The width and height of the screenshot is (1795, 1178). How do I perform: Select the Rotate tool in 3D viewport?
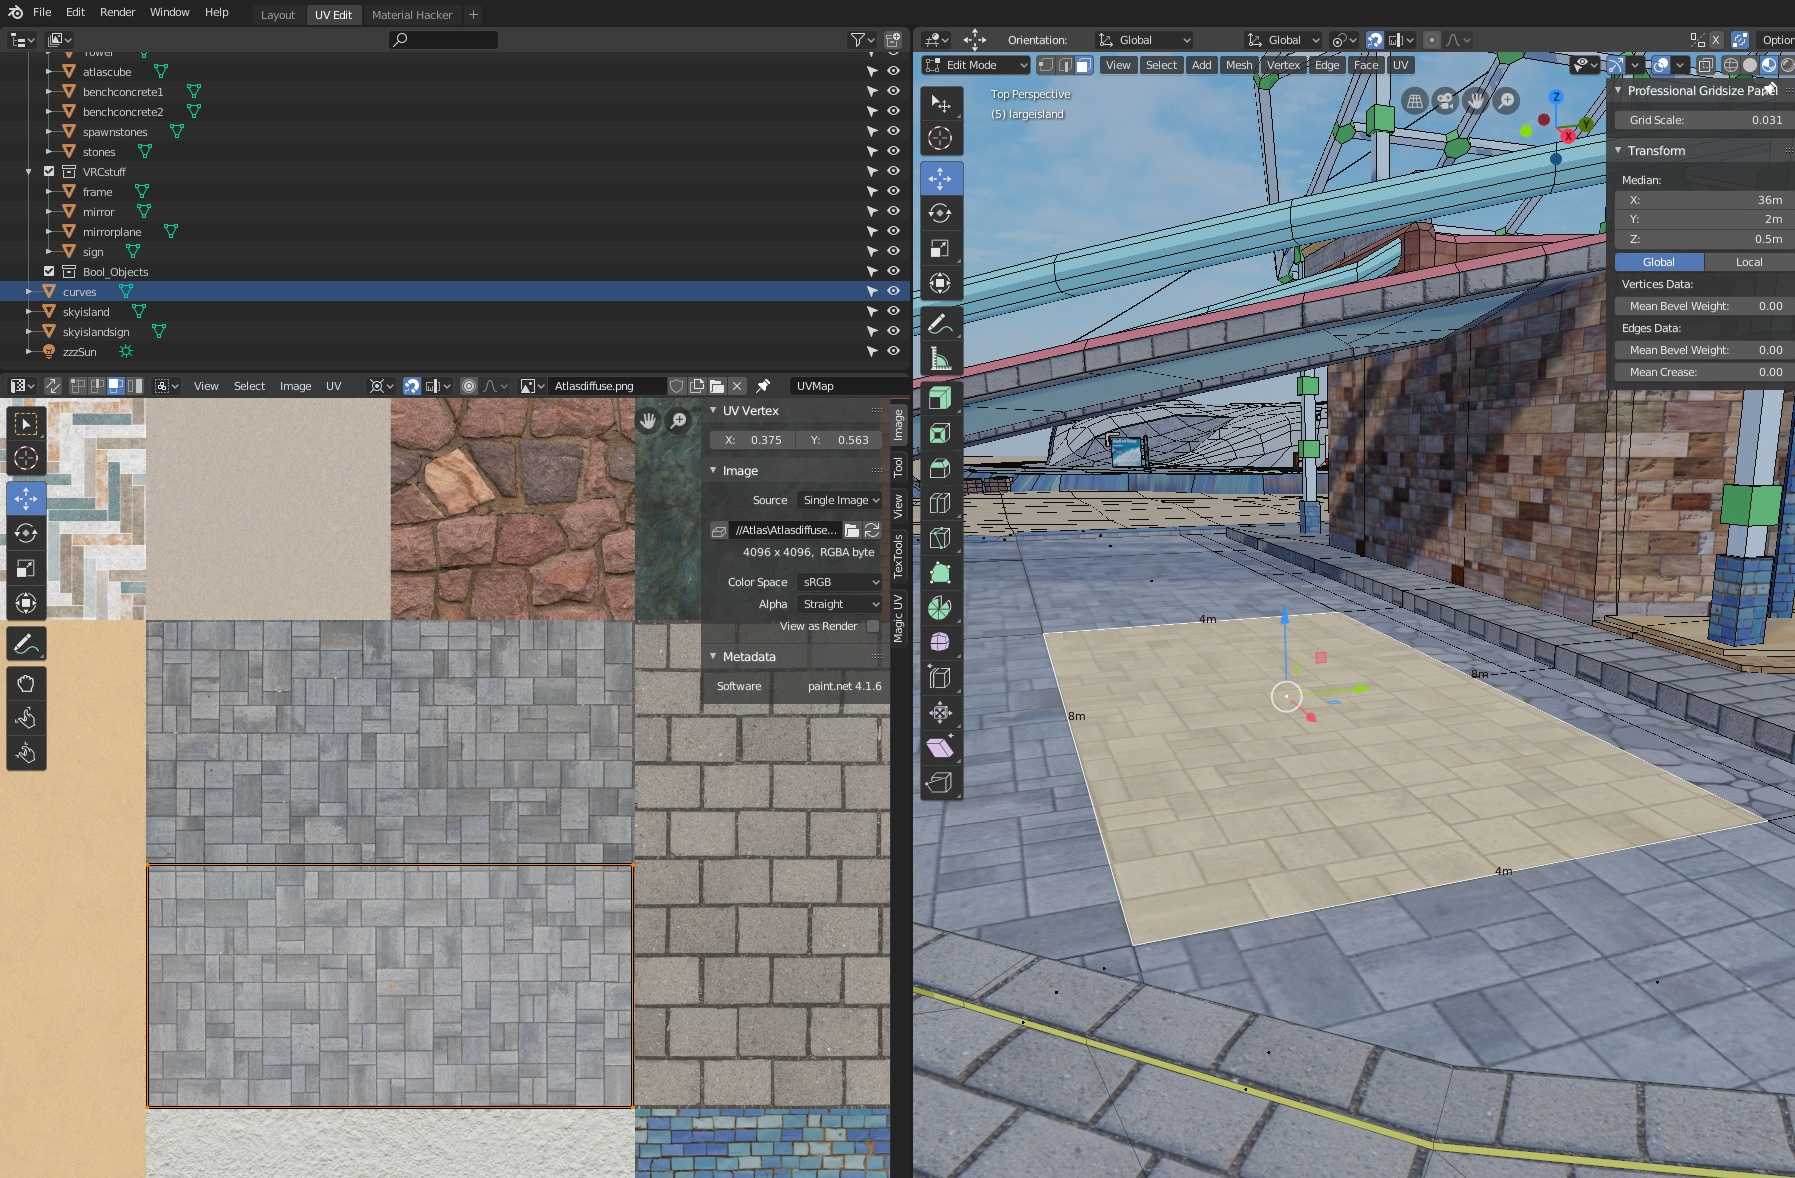(940, 213)
